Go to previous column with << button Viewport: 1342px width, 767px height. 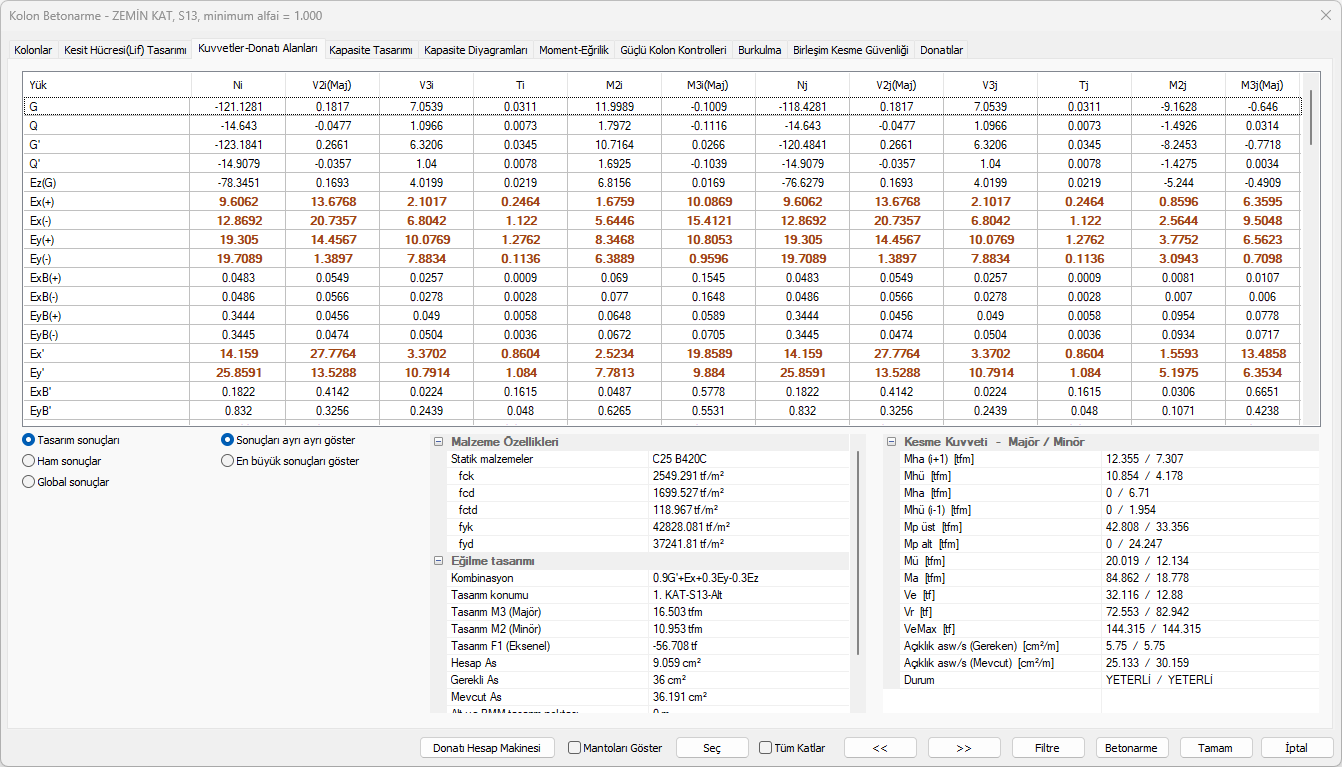pyautogui.click(x=880, y=748)
